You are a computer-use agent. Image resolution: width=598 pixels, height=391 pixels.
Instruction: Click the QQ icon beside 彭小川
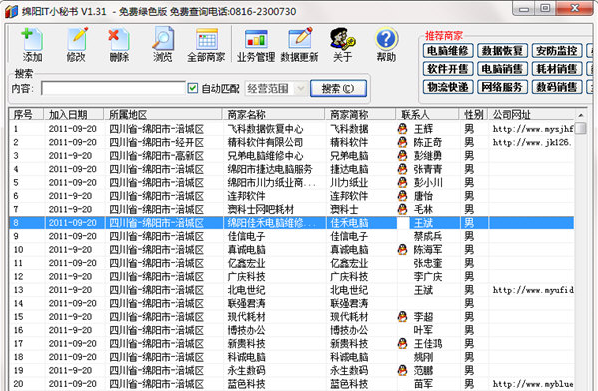click(402, 182)
